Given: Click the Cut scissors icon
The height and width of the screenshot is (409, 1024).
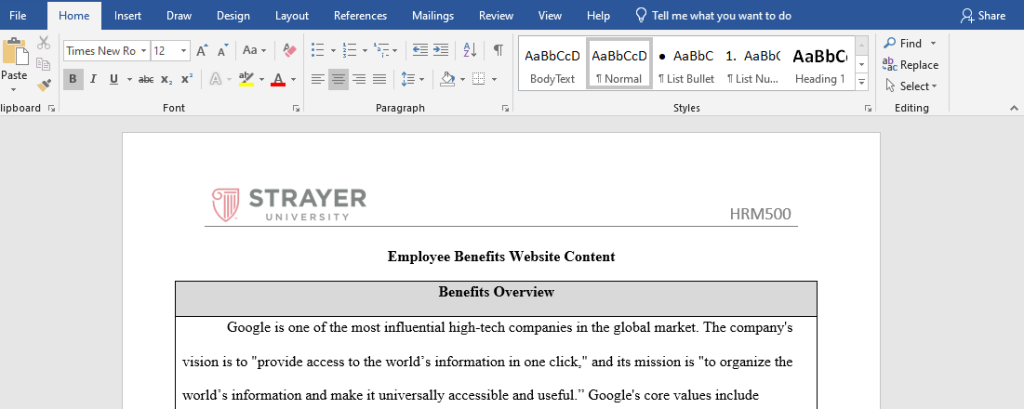Looking at the screenshot, I should coord(43,43).
